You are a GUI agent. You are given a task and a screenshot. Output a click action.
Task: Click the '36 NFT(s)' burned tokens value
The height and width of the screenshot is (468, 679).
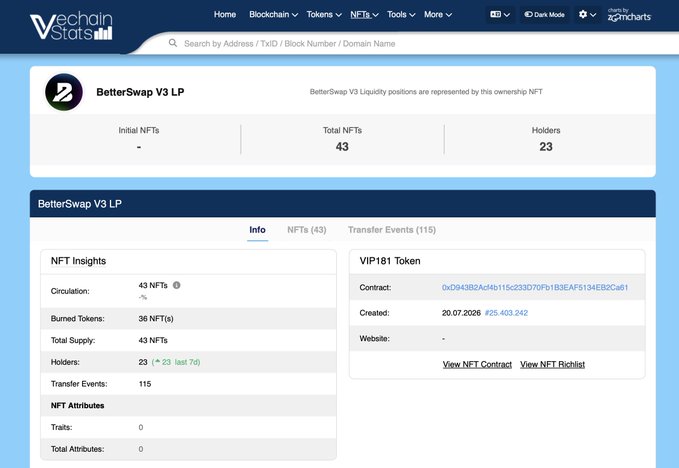156,318
